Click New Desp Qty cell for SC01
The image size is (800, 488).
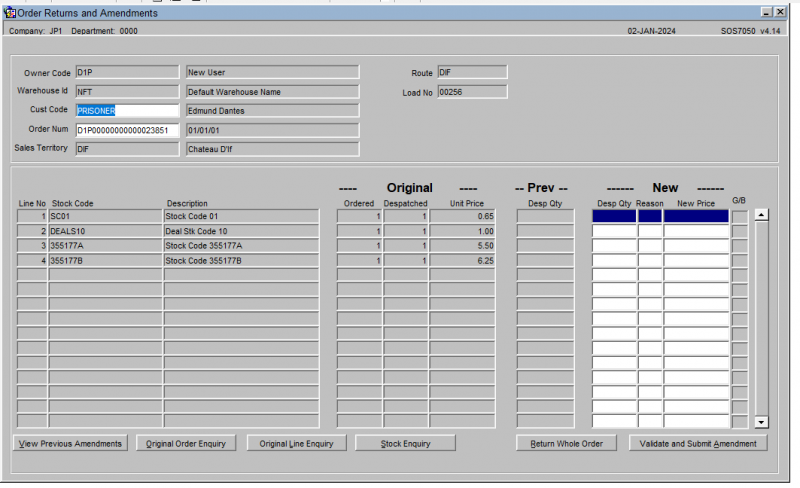tap(614, 216)
